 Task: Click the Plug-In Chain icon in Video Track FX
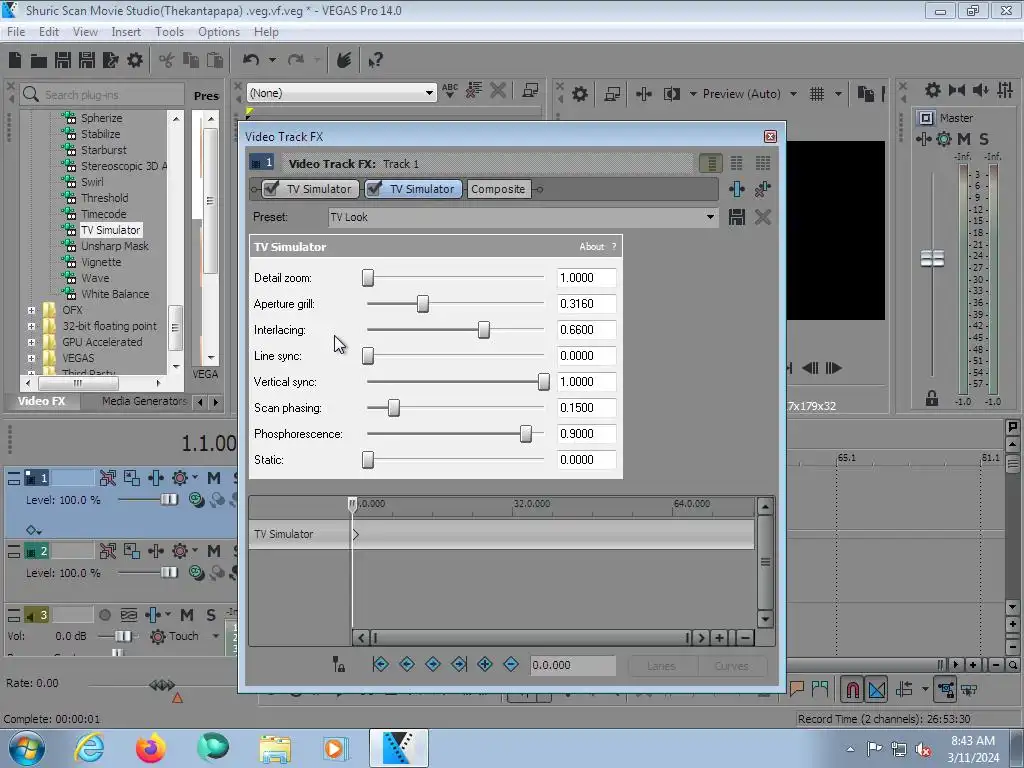point(737,189)
